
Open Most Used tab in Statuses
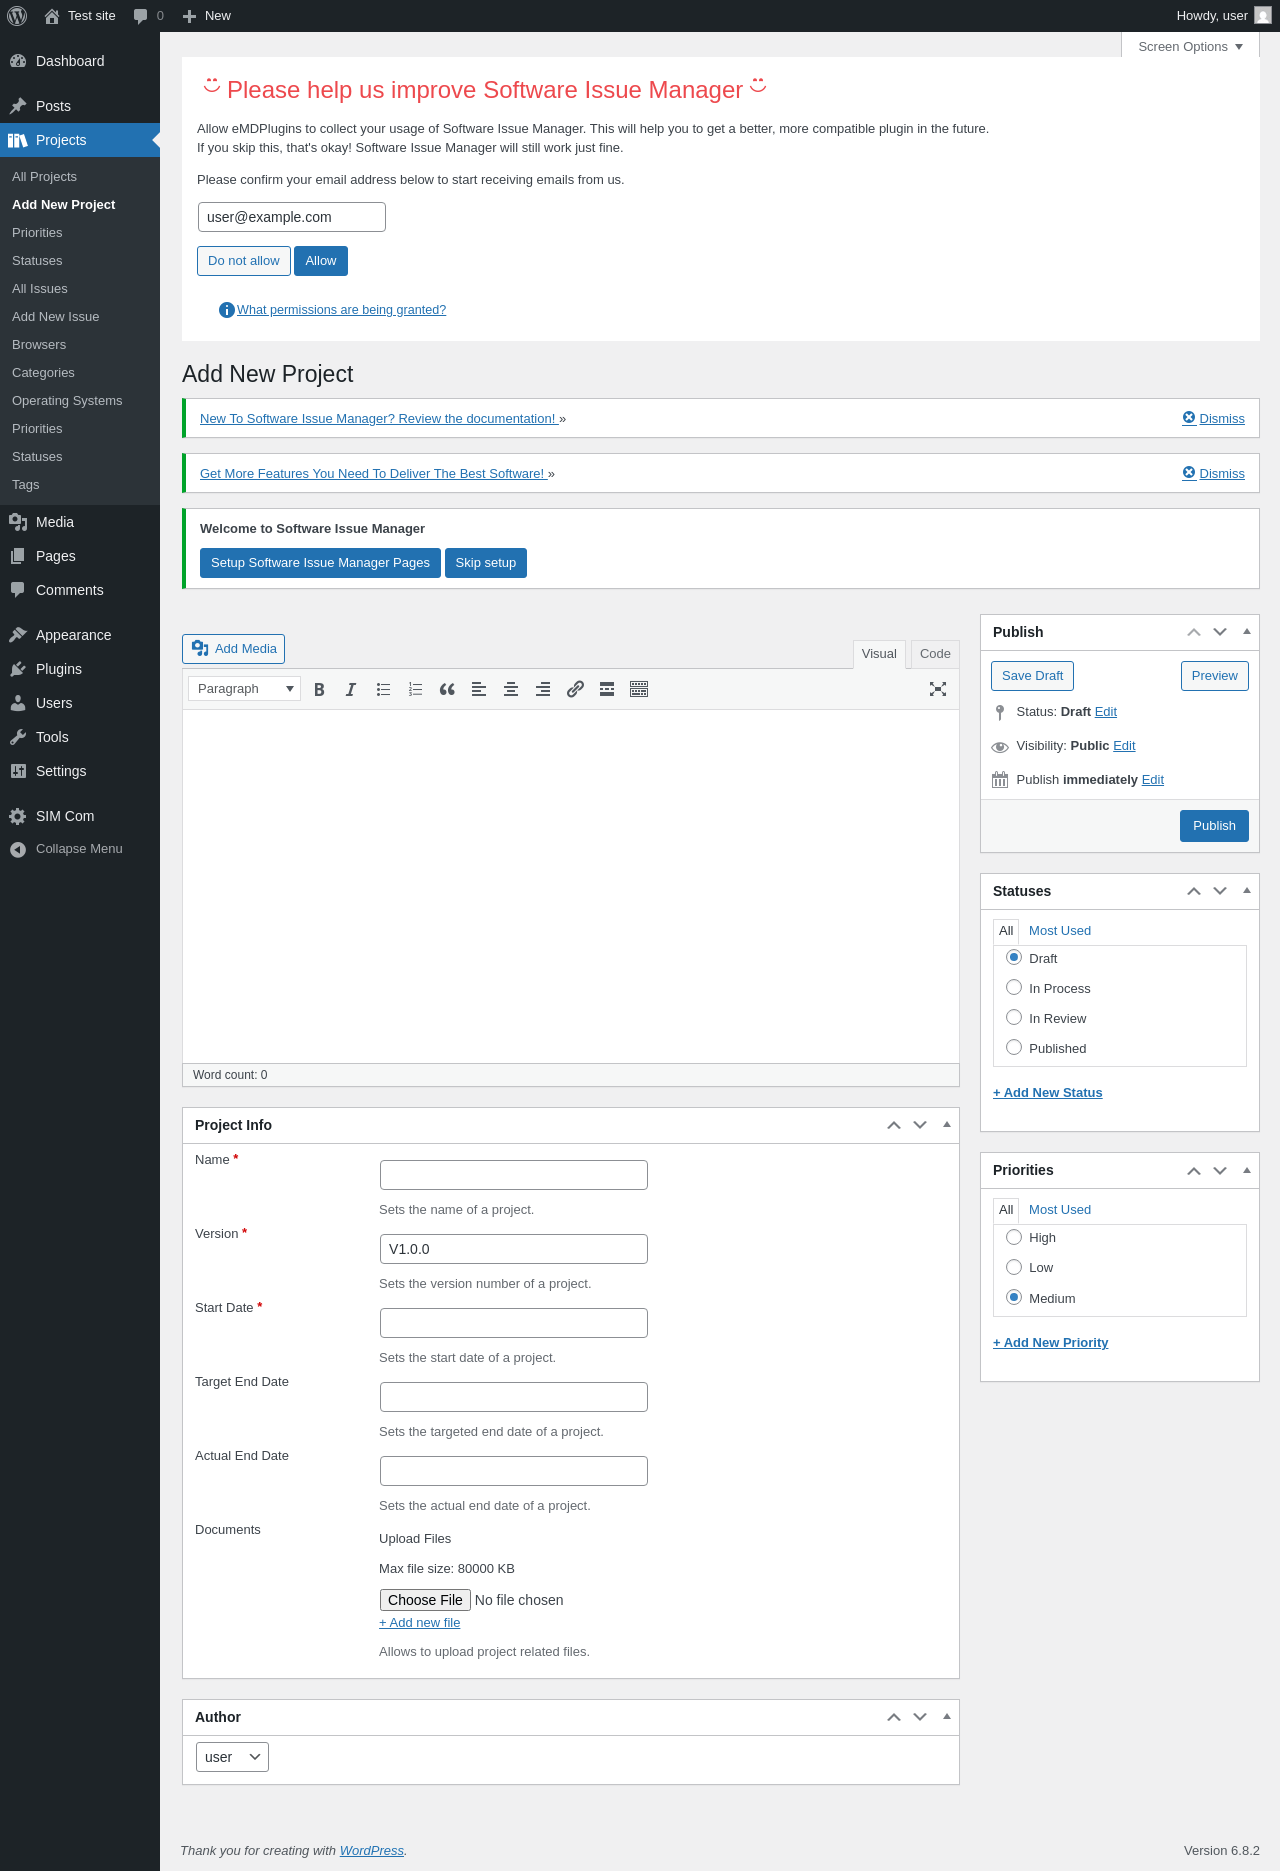[x=1060, y=931]
